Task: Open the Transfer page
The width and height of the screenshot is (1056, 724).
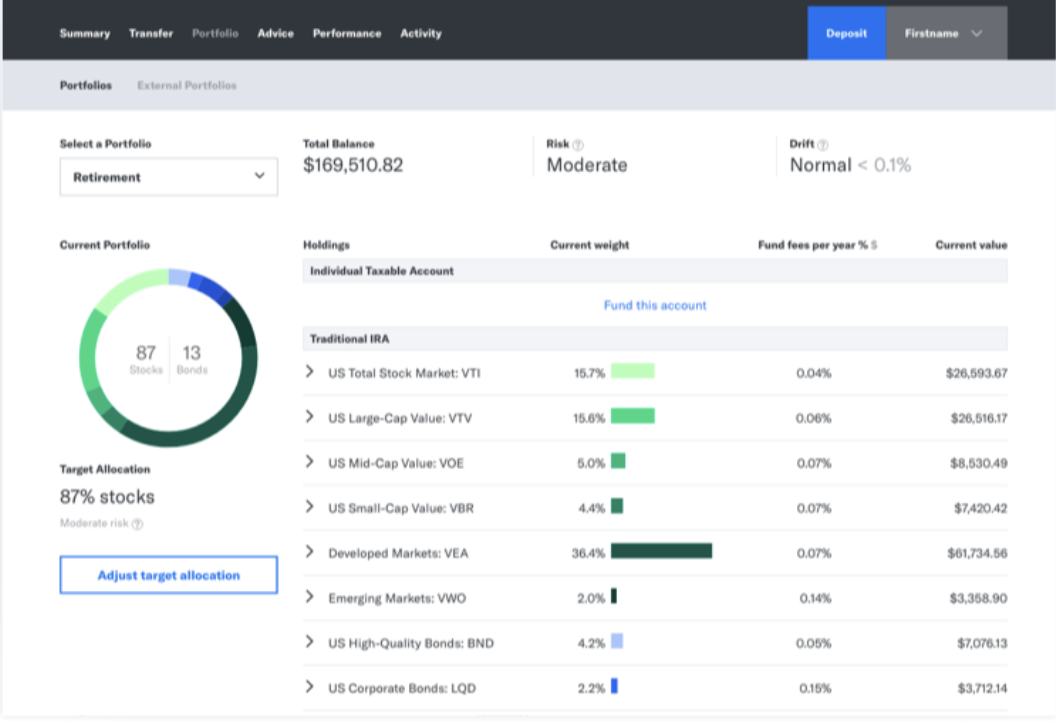Action: click(x=151, y=33)
